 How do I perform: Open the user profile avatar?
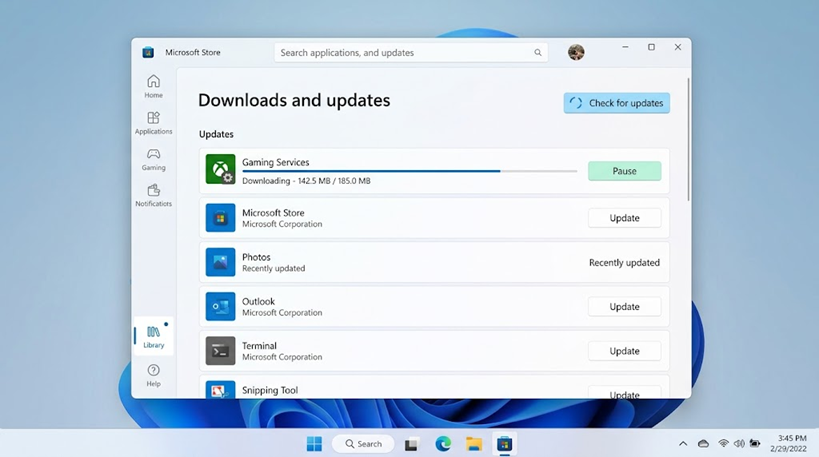pyautogui.click(x=576, y=52)
